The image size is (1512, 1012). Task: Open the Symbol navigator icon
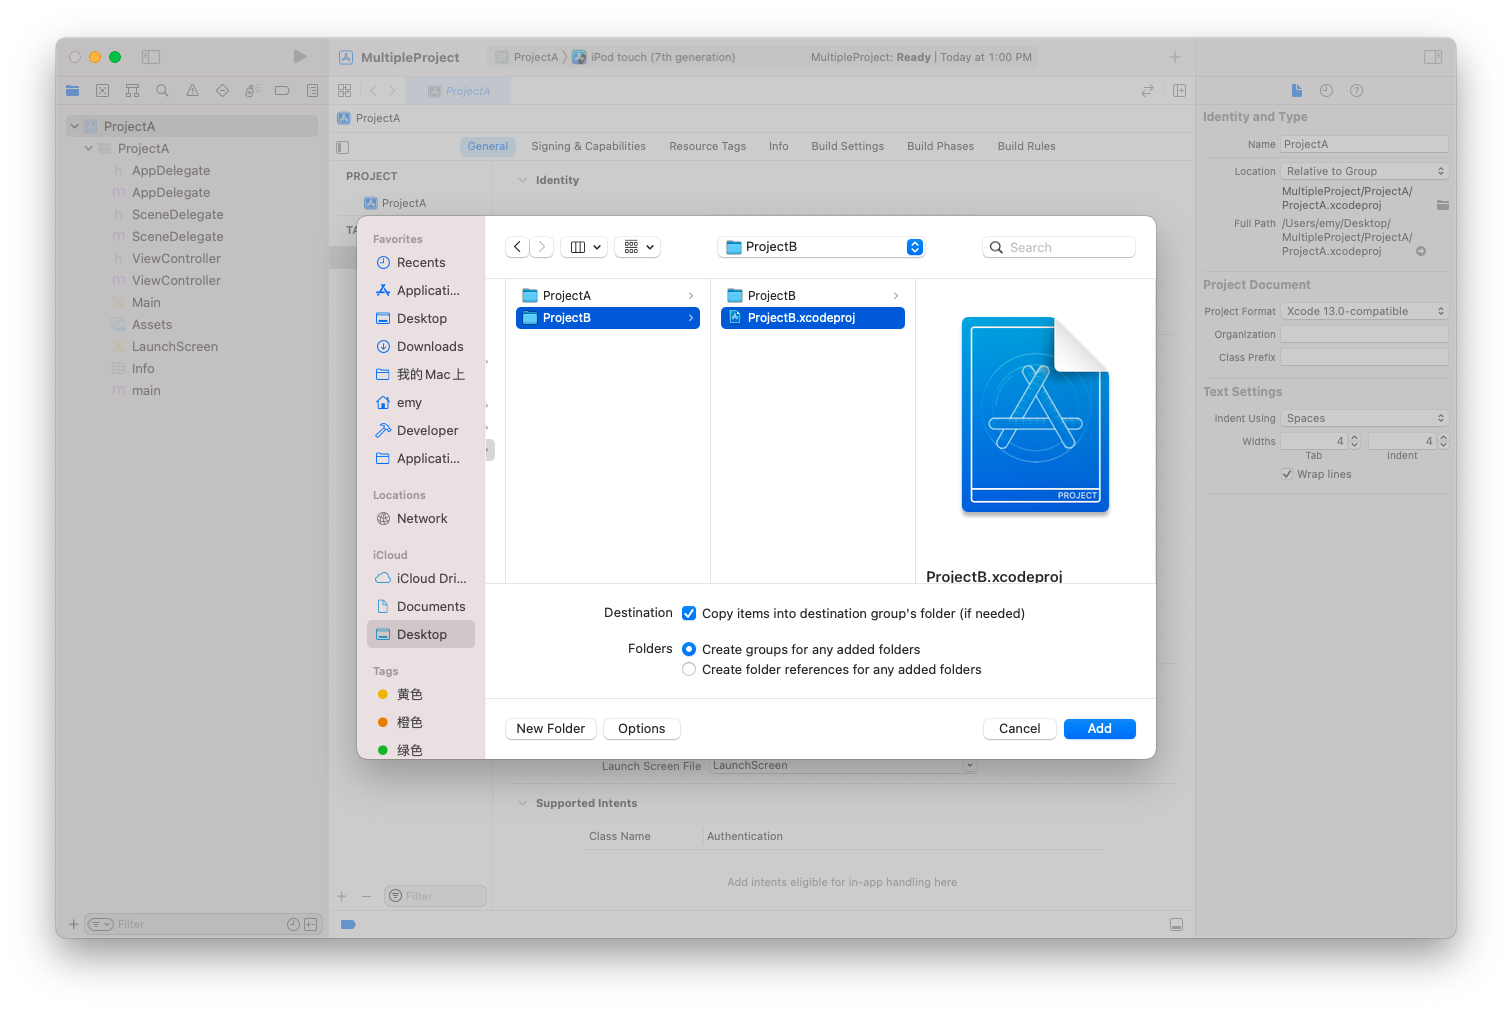point(132,90)
